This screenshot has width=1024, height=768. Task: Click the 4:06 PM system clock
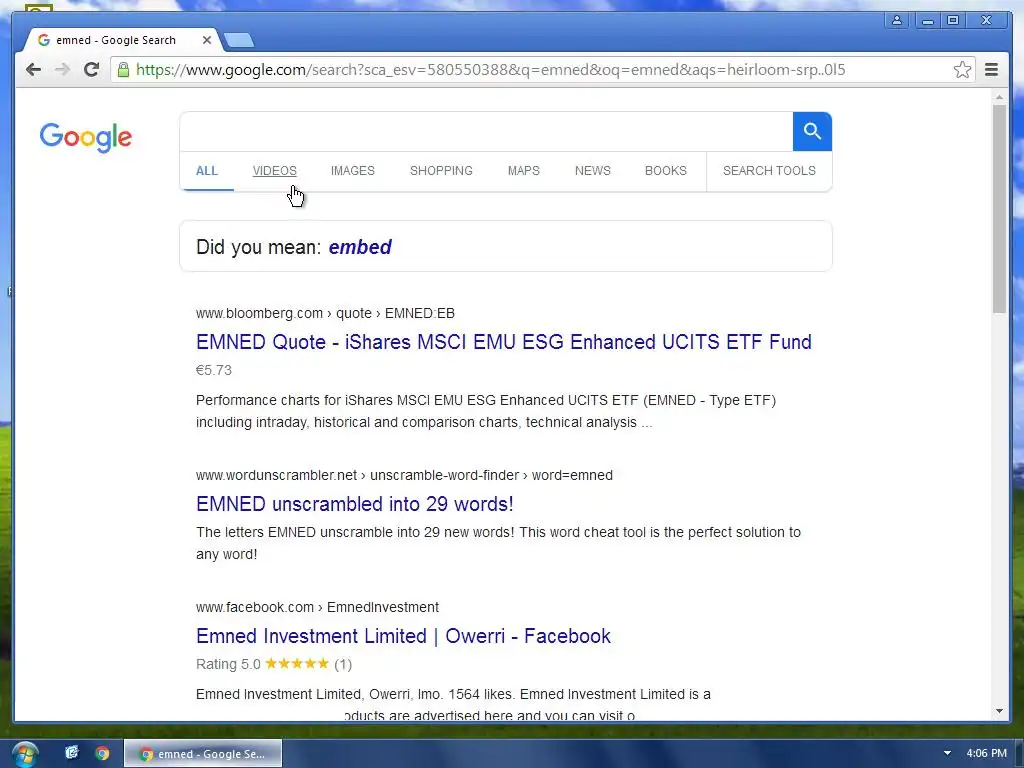pos(986,753)
